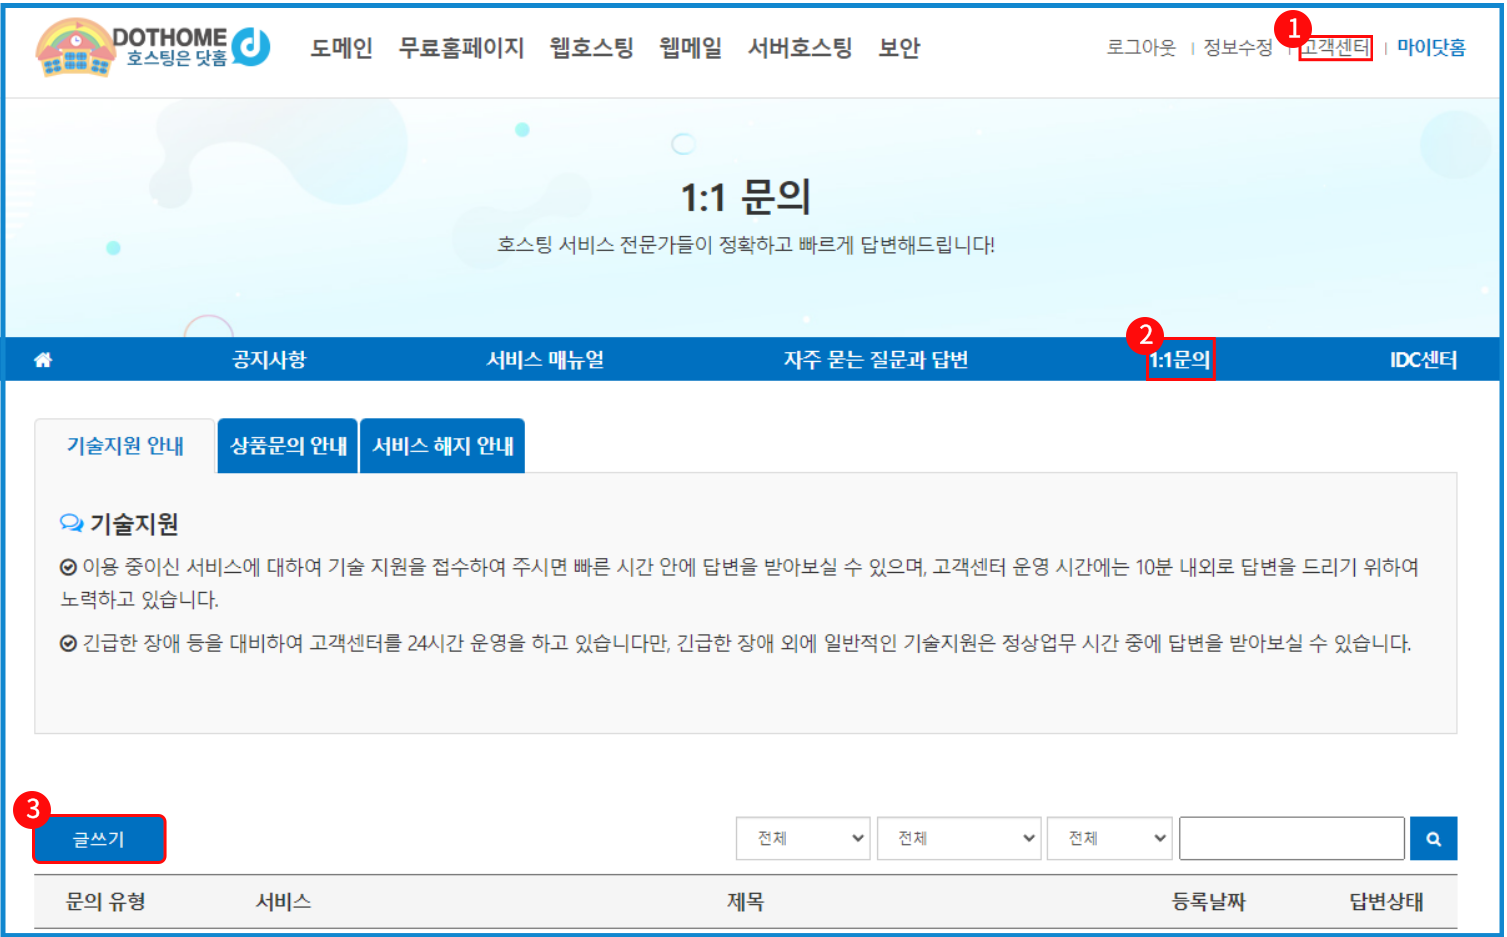This screenshot has width=1507, height=937.
Task: Click the 로그아웃 link
Action: (1141, 48)
